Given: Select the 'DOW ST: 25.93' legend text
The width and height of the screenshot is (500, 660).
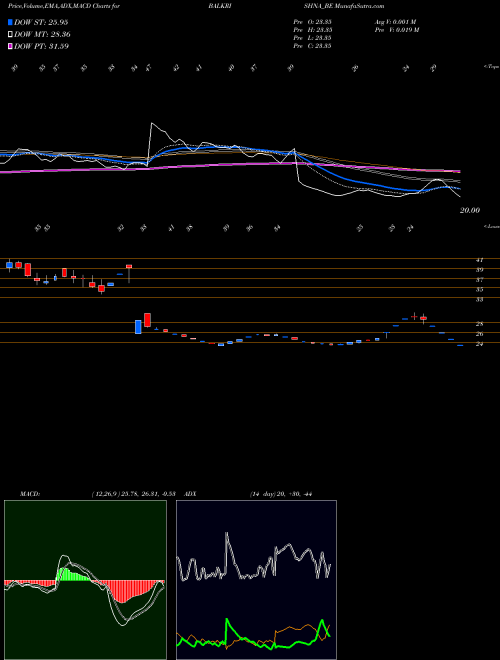Looking at the screenshot, I should [41, 22].
